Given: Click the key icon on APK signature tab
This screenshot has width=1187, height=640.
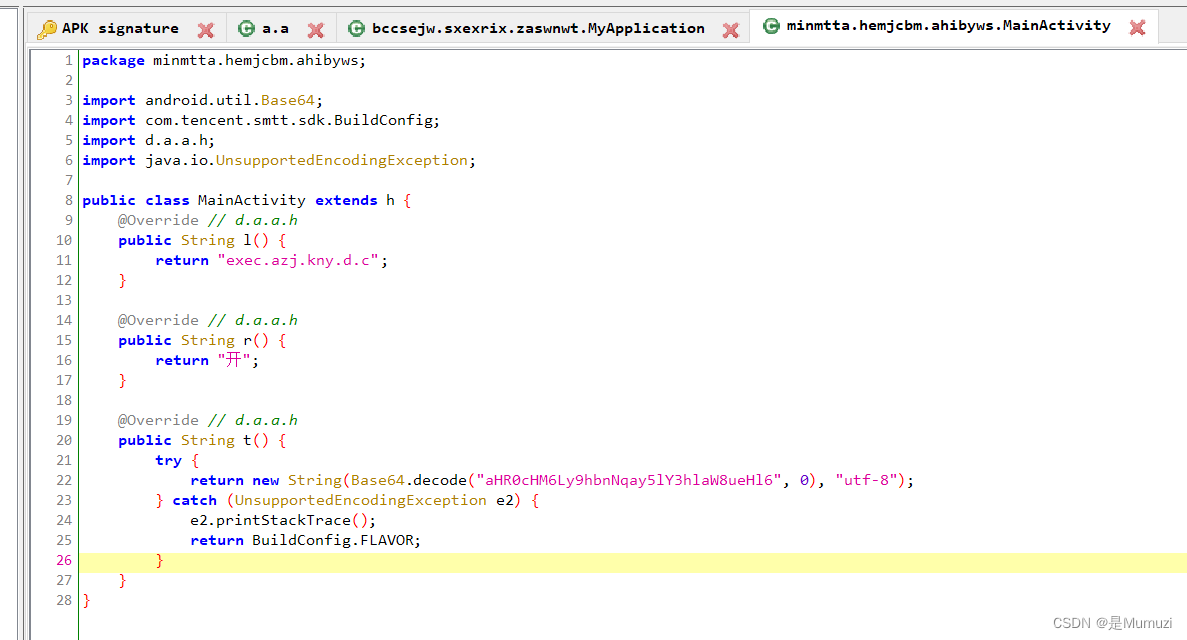Looking at the screenshot, I should click(x=47, y=28).
